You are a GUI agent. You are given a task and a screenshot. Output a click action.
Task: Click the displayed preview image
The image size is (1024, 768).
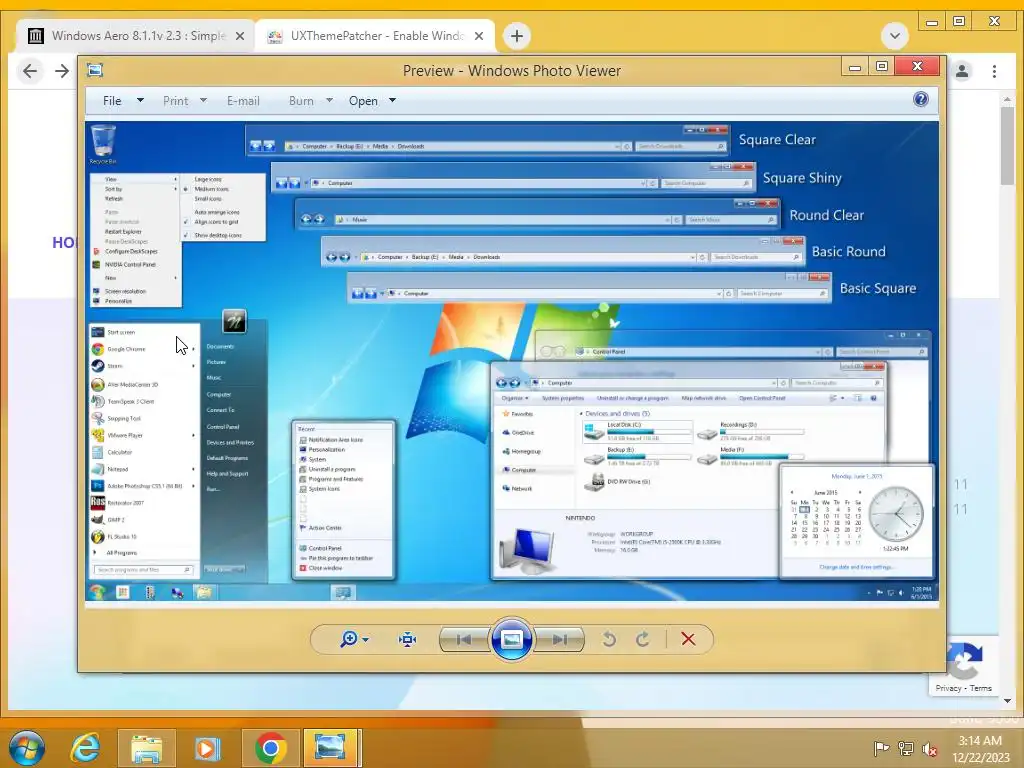pos(511,361)
